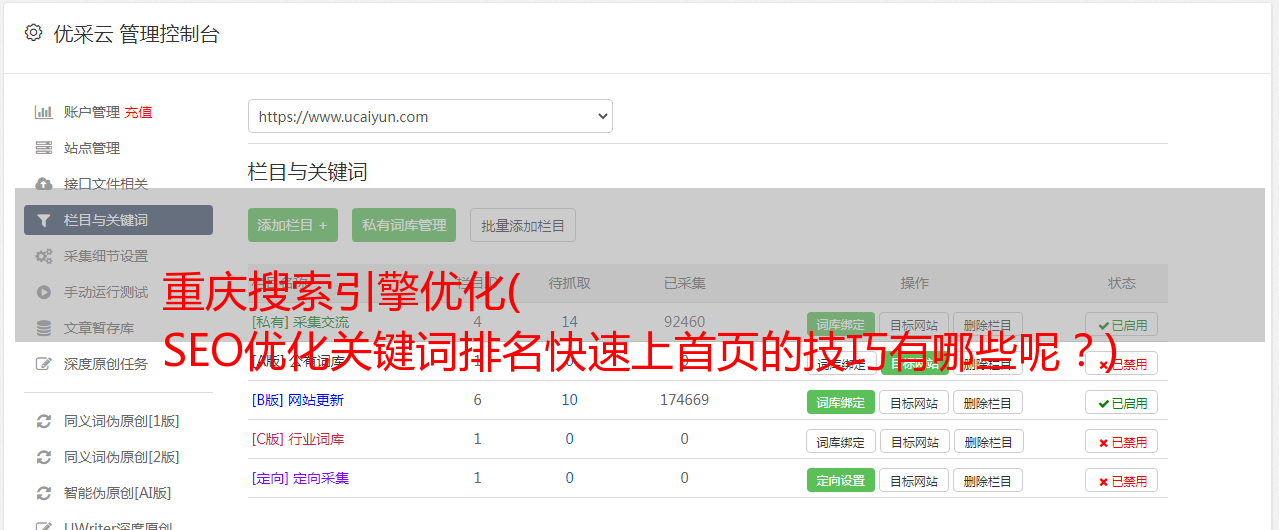Click the 栏目与关键词 page heading
The height and width of the screenshot is (530, 1279).
tap(308, 172)
